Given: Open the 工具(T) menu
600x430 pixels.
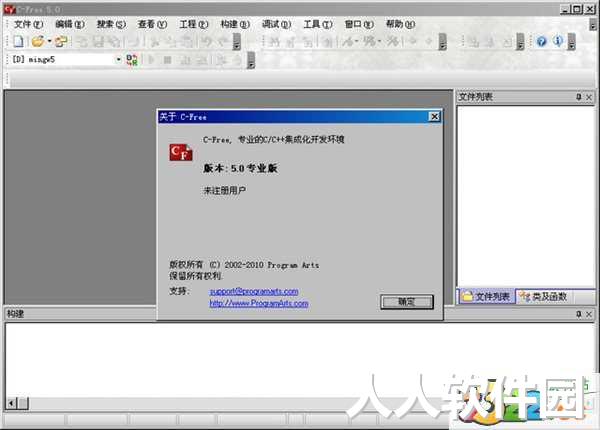Looking at the screenshot, I should click(x=318, y=24).
